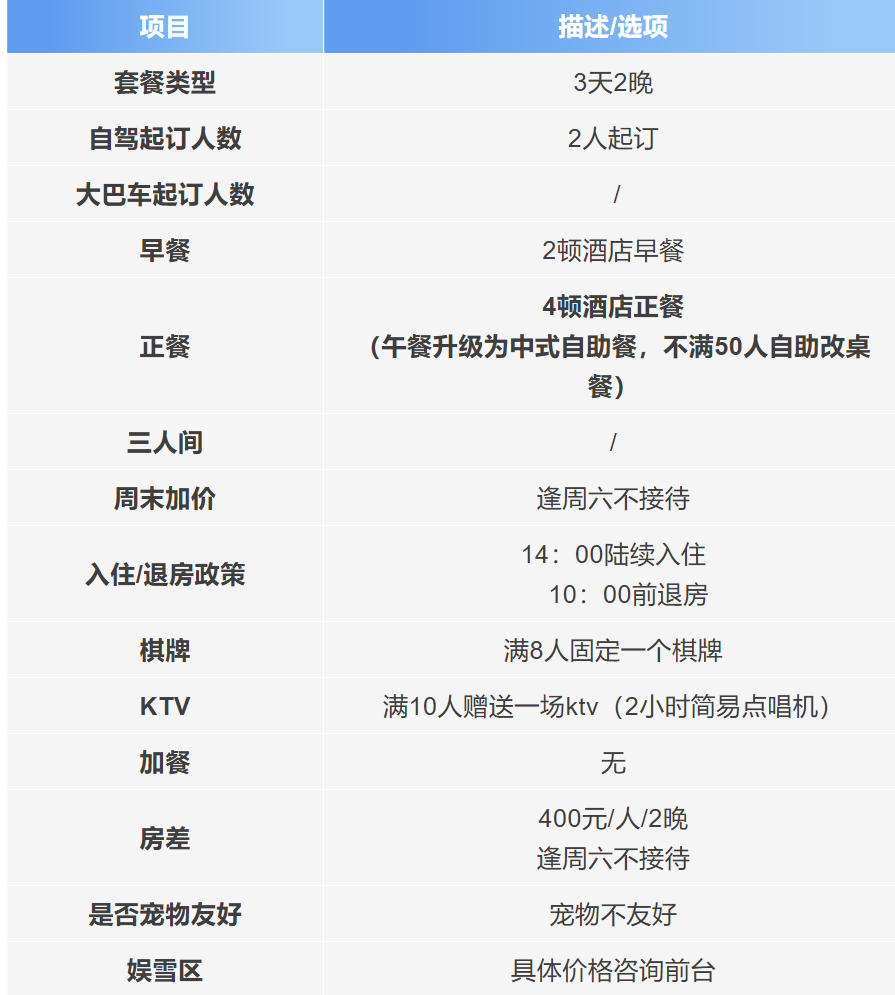The width and height of the screenshot is (895, 995).
Task: Click the 描述/选项 column header
Action: pos(612,27)
